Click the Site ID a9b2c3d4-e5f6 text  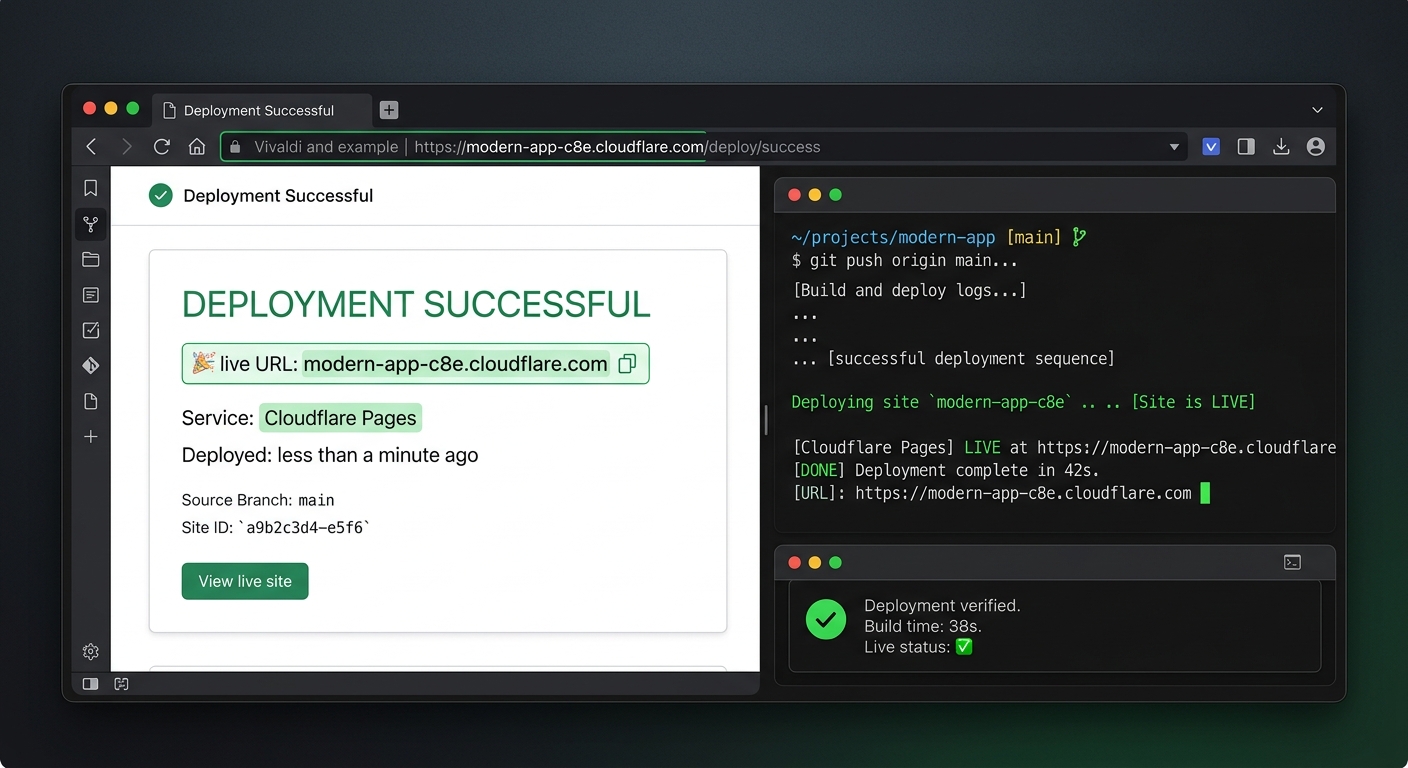pos(276,527)
